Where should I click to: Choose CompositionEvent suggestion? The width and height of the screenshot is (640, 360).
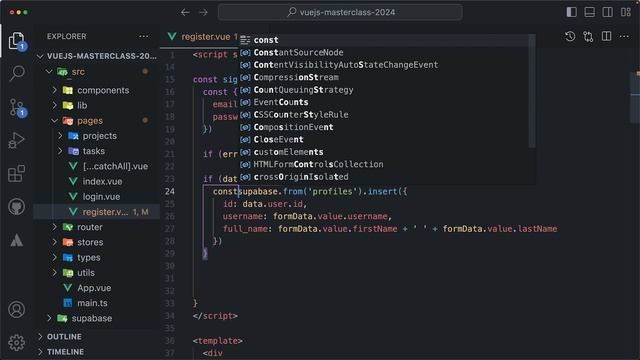pos(384,127)
